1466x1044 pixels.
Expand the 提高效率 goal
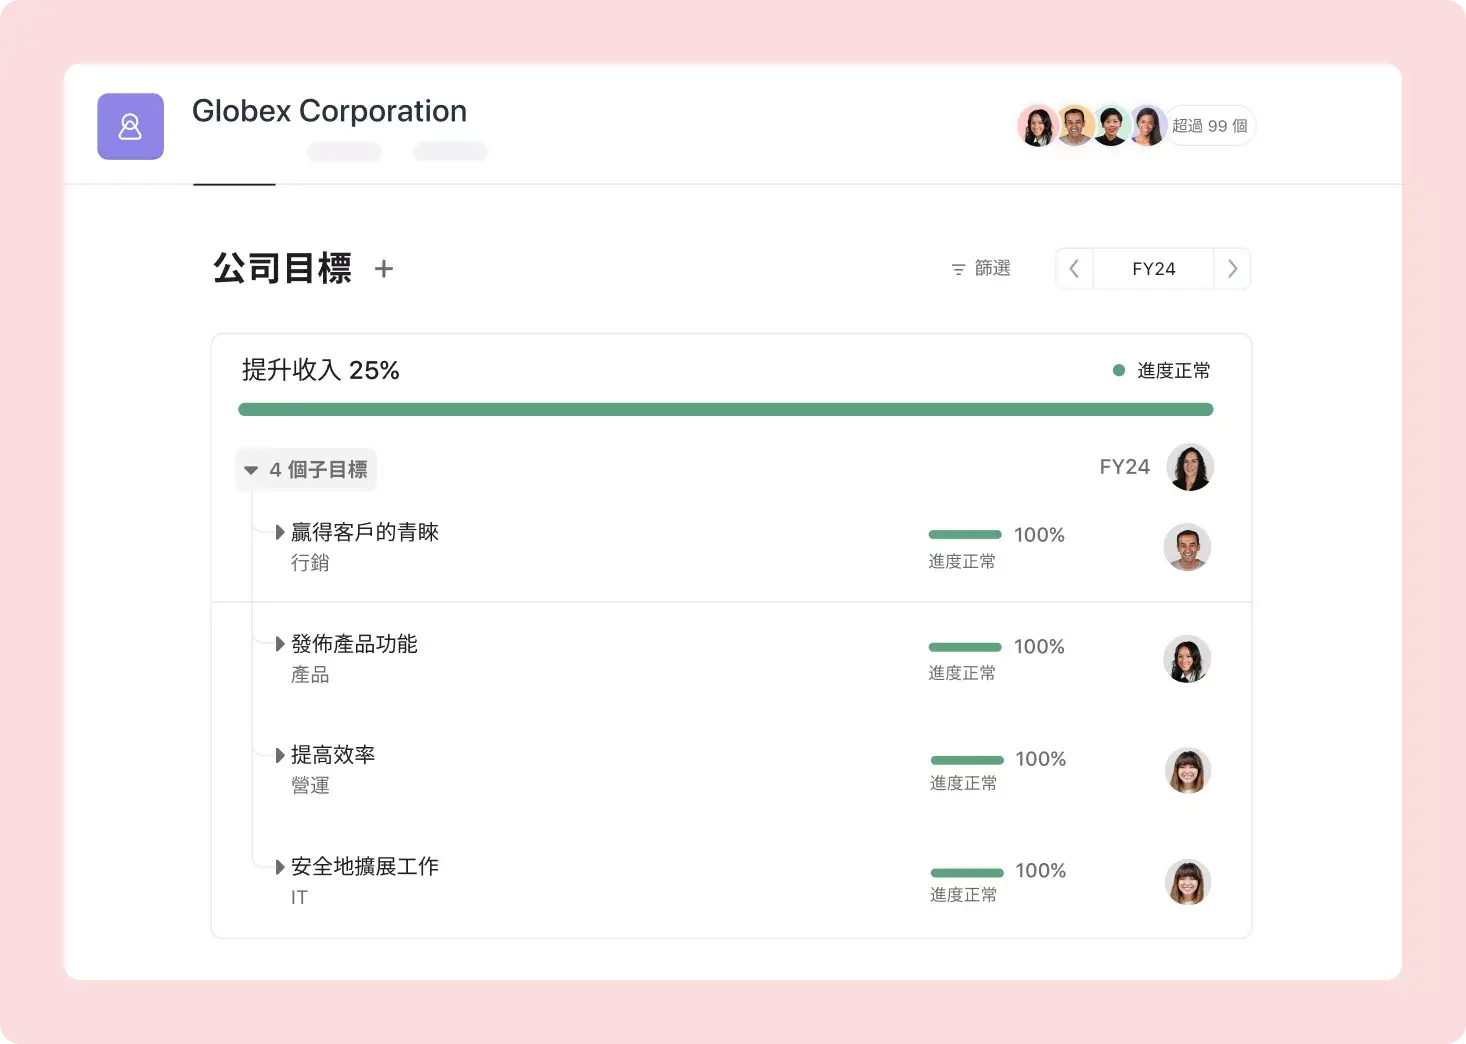tap(280, 755)
